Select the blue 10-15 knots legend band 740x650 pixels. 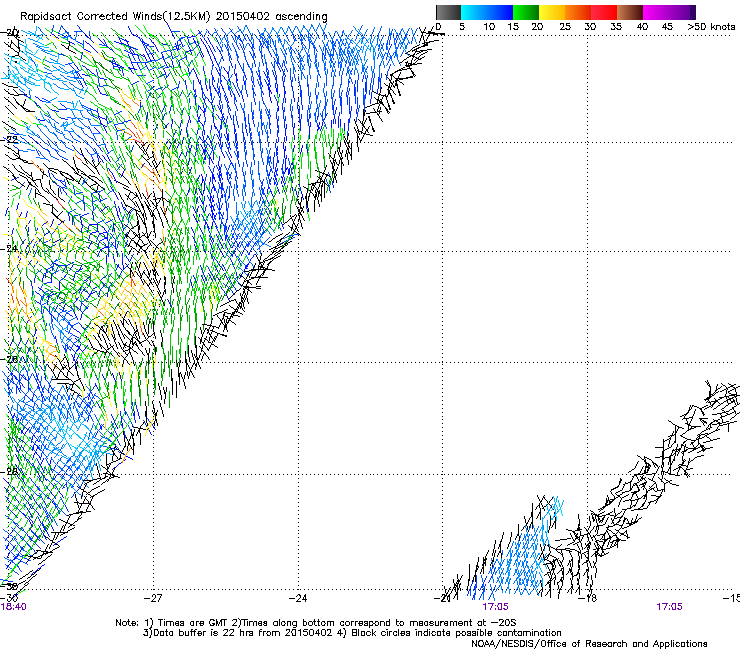[x=500, y=12]
